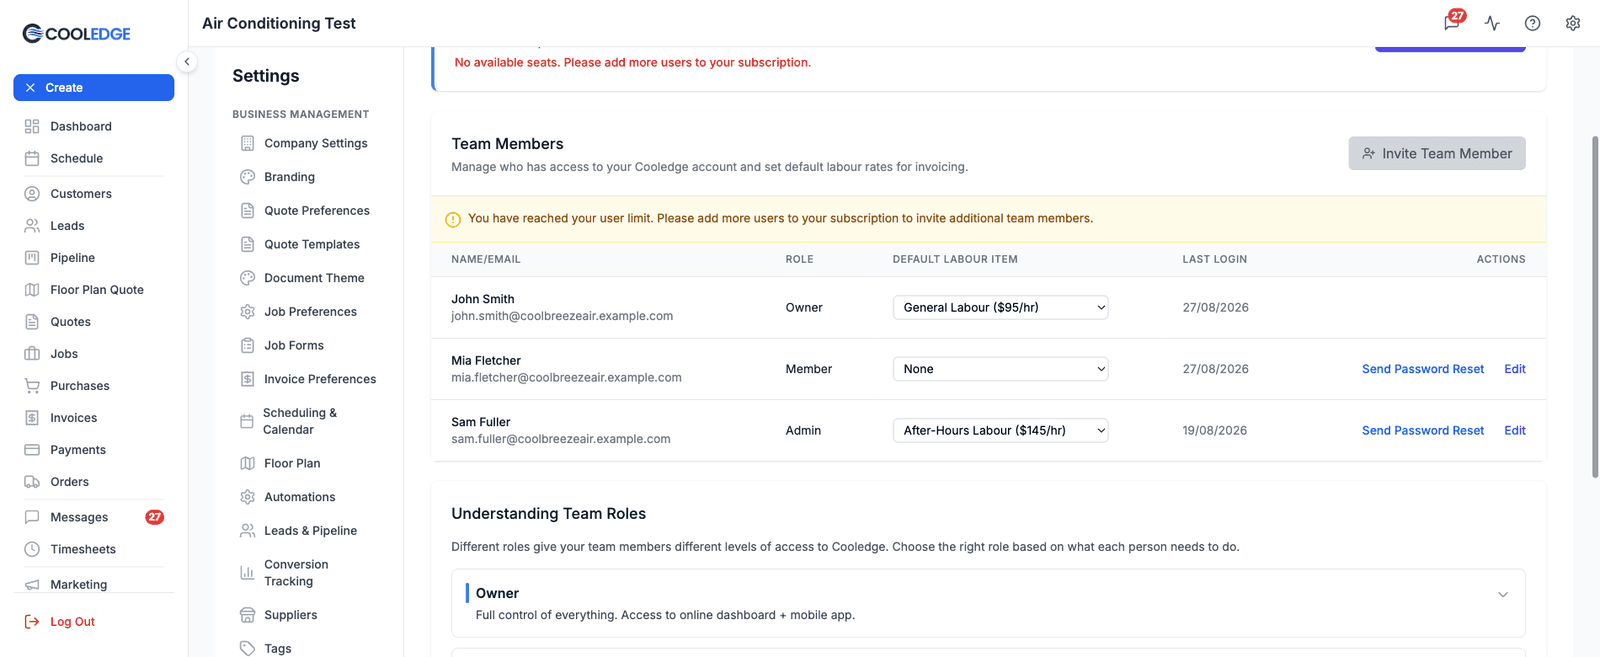The width and height of the screenshot is (1600, 657).
Task: Send password reset to Sam Fuller
Action: coord(1422,430)
